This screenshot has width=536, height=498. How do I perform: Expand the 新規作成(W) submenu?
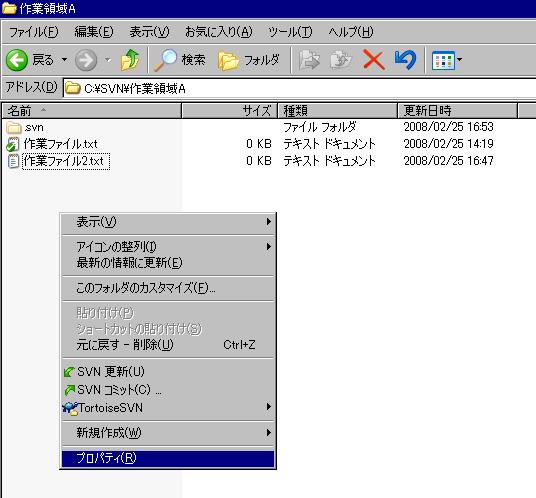click(168, 433)
